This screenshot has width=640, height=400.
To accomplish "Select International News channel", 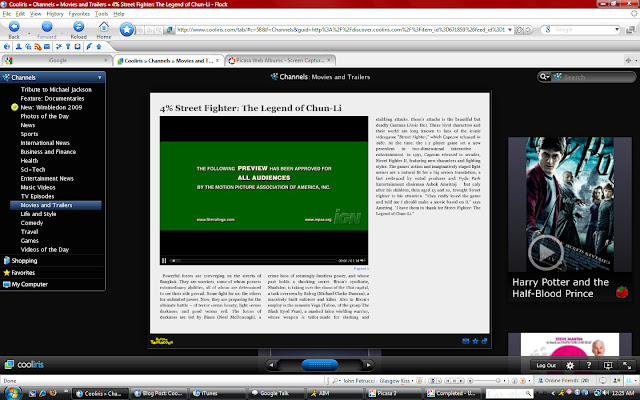I will click(45, 143).
